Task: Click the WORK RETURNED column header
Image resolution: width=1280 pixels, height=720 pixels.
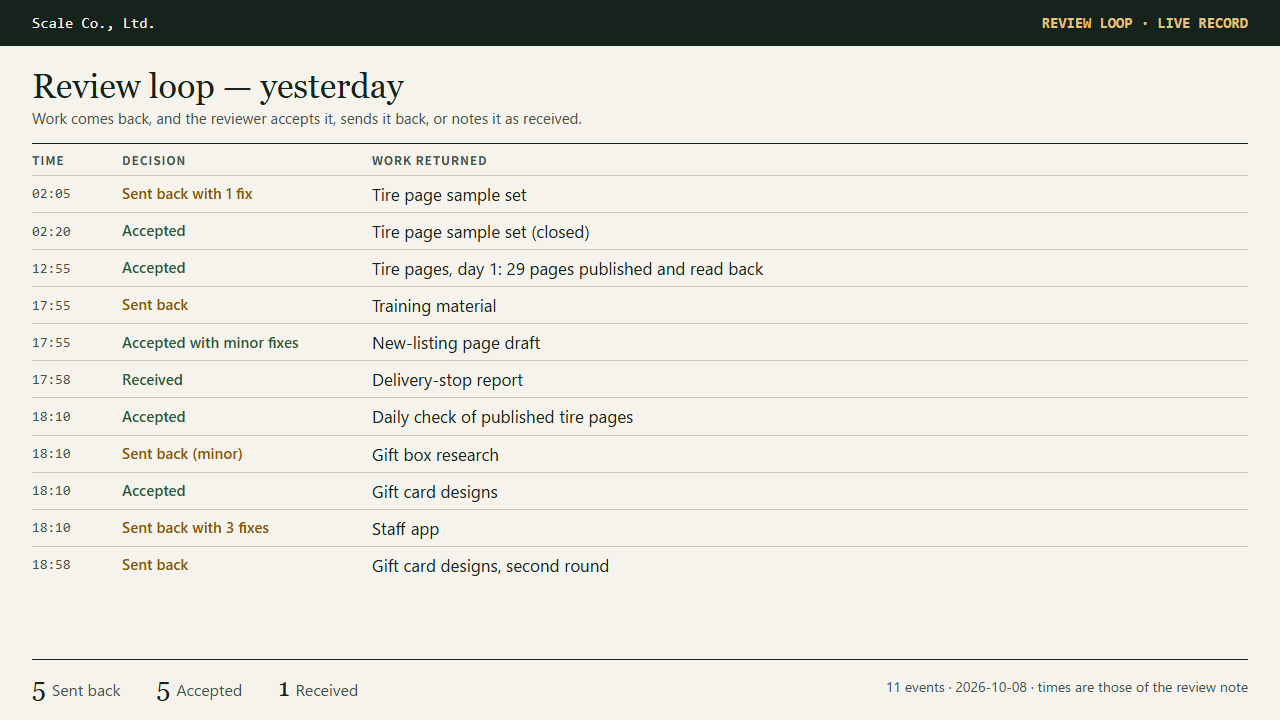Action: pos(429,160)
